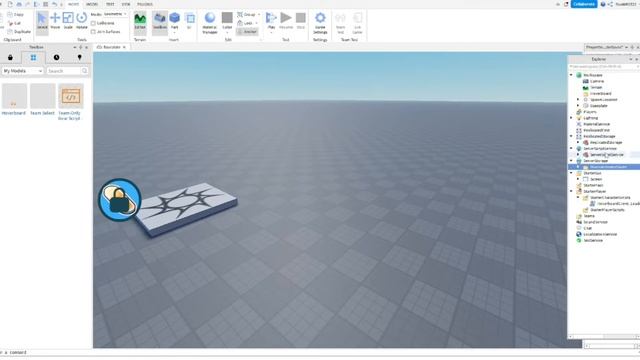Select Hoverboard under Workspace

click(600, 93)
